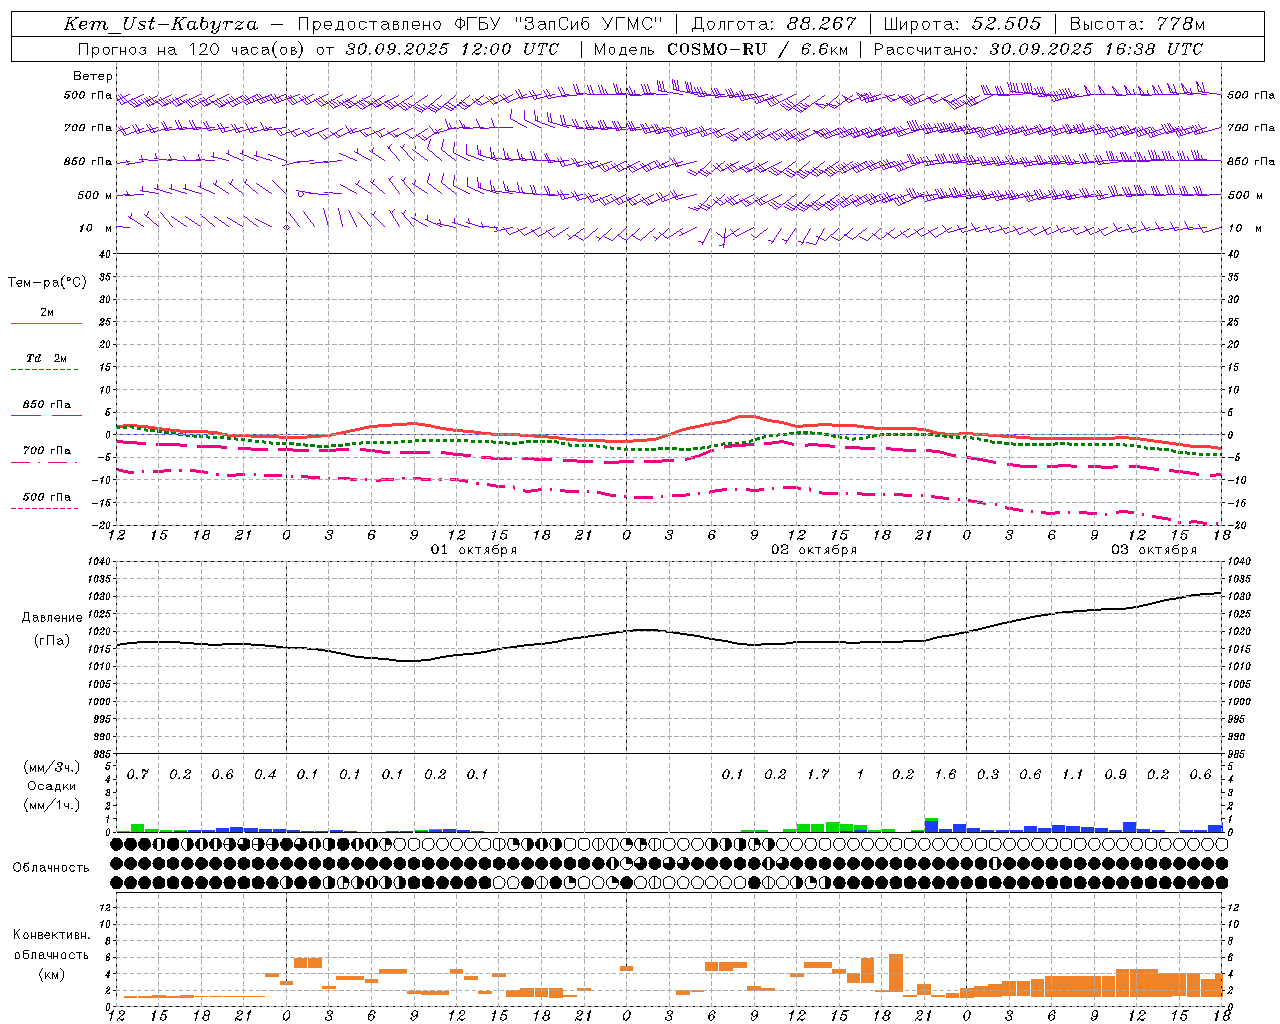Select the forecast start time 30.09.2025 12:00 UTC
1280x1024 pixels.
click(x=452, y=49)
